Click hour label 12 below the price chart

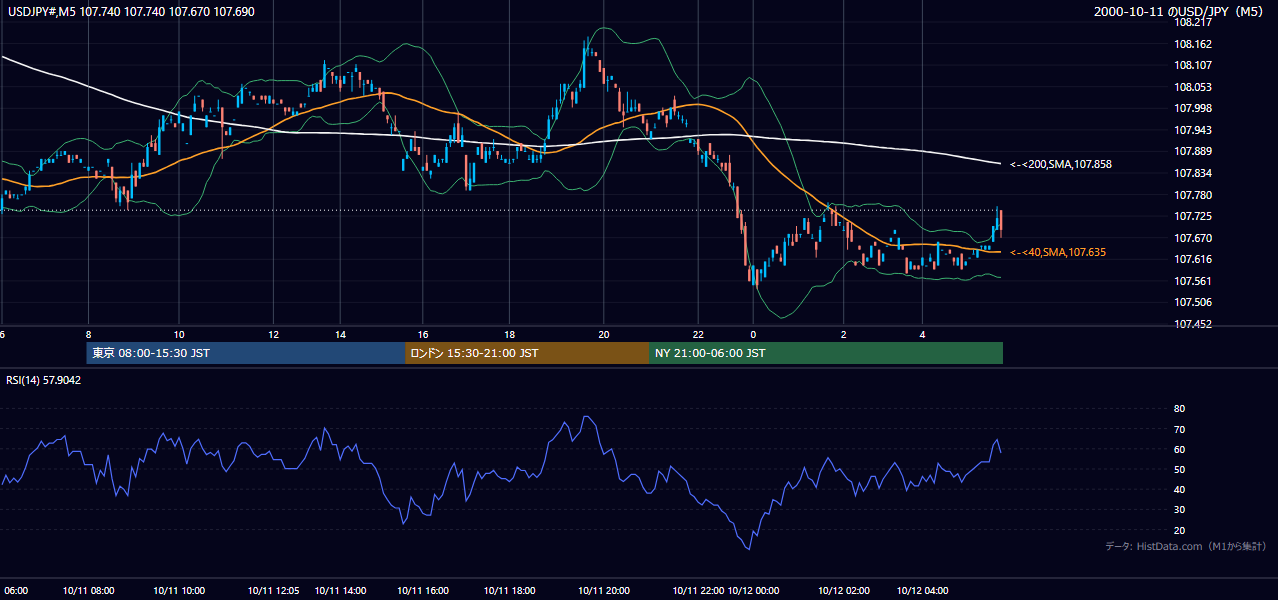[273, 334]
